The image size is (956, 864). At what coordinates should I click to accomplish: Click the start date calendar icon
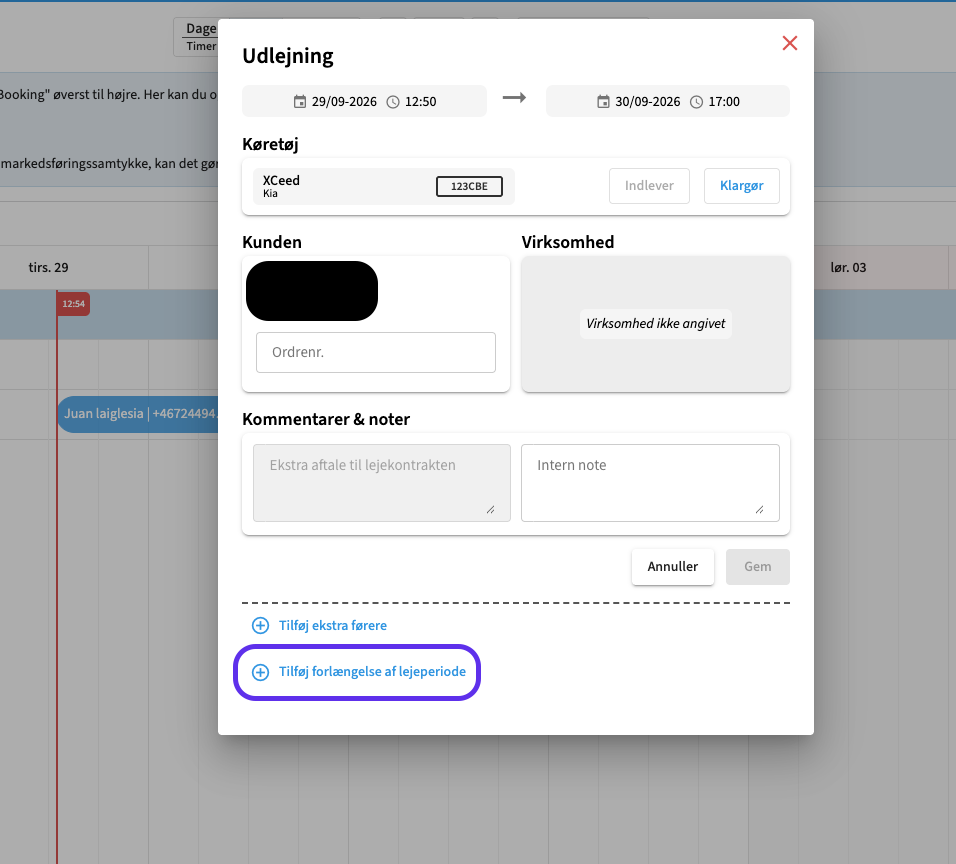pyautogui.click(x=299, y=102)
